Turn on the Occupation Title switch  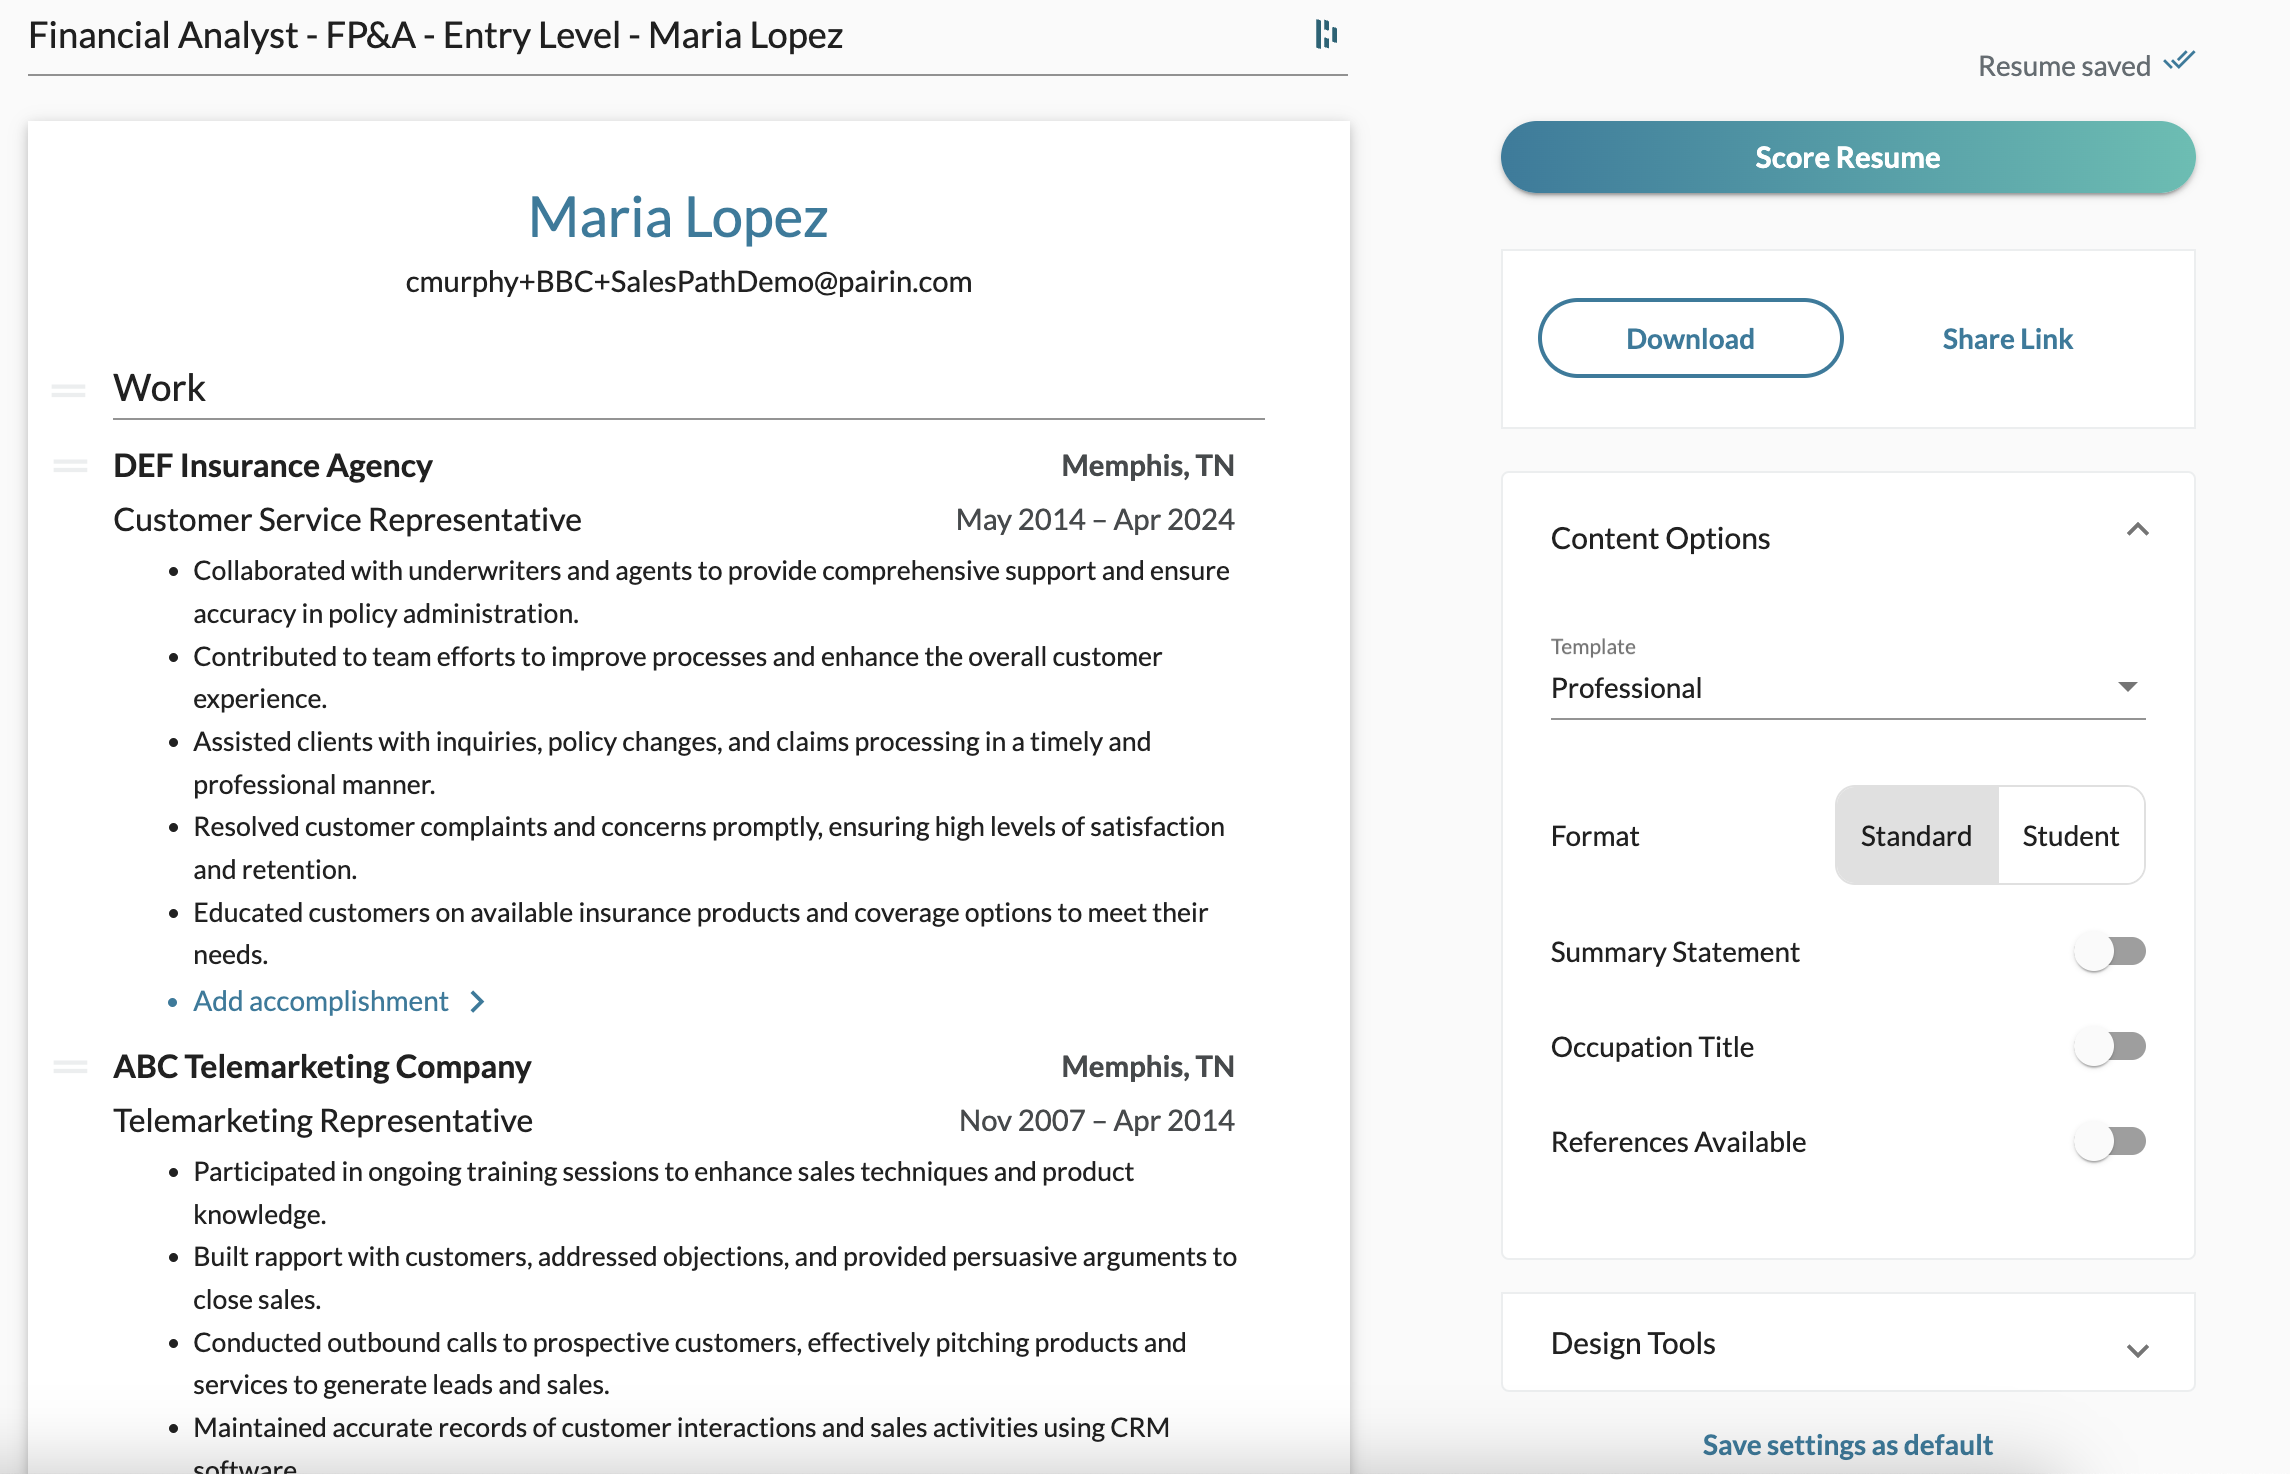(x=2109, y=1046)
